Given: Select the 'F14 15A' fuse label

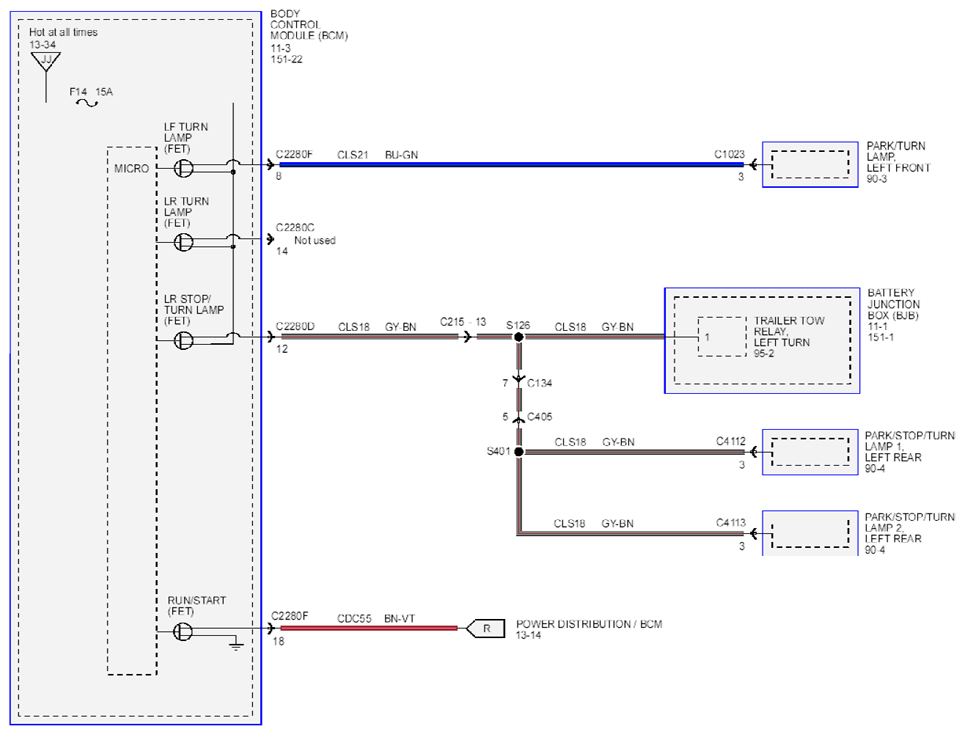Looking at the screenshot, I should [91, 92].
